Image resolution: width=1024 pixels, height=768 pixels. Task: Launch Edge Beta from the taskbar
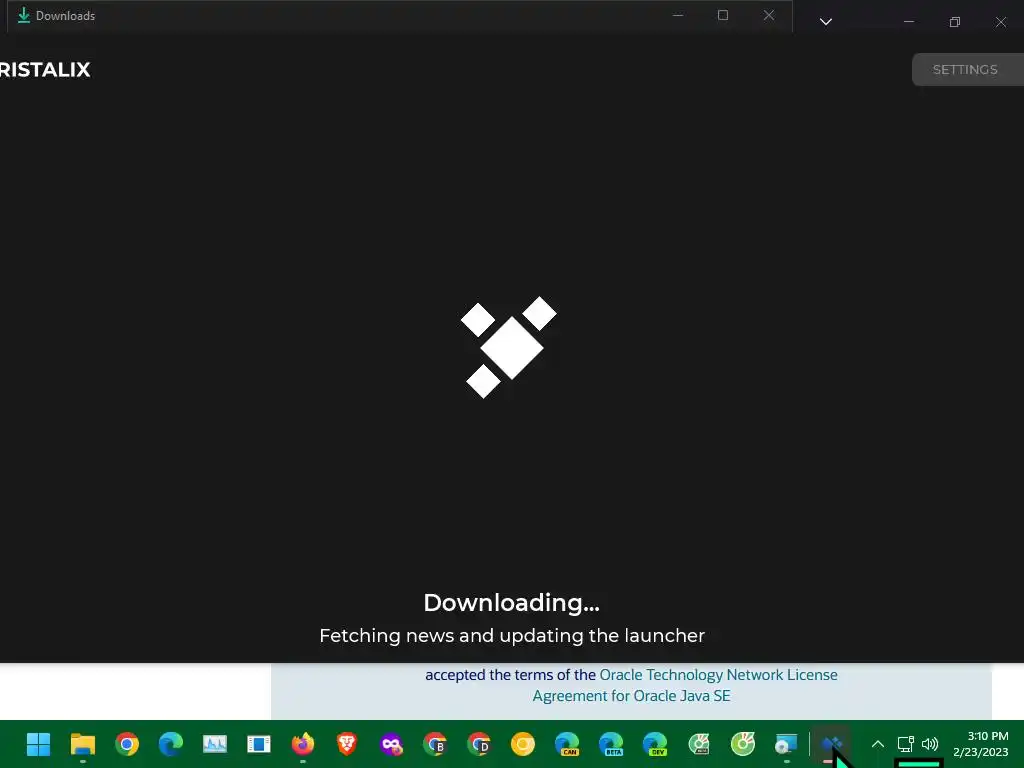[x=611, y=744]
